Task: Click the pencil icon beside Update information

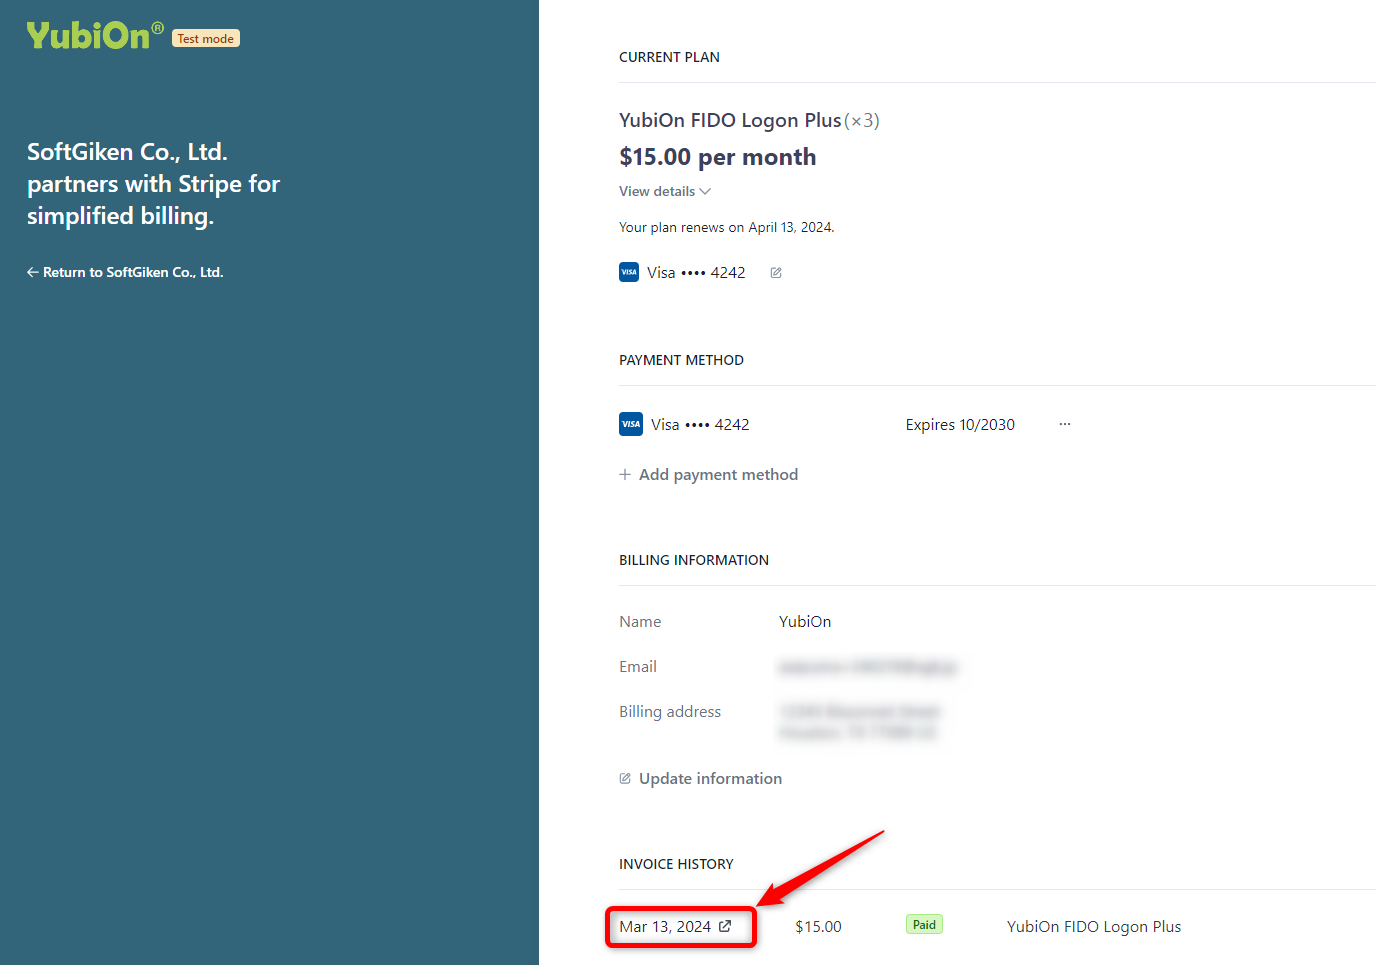Action: (x=625, y=778)
